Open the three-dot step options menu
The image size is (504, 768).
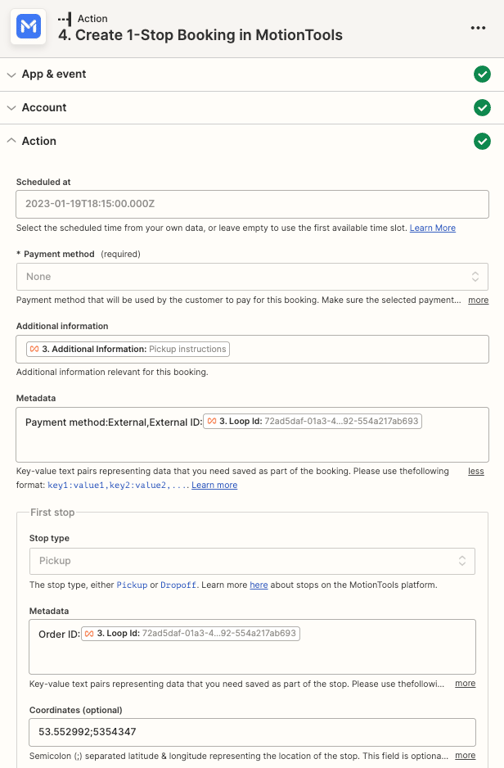click(478, 28)
